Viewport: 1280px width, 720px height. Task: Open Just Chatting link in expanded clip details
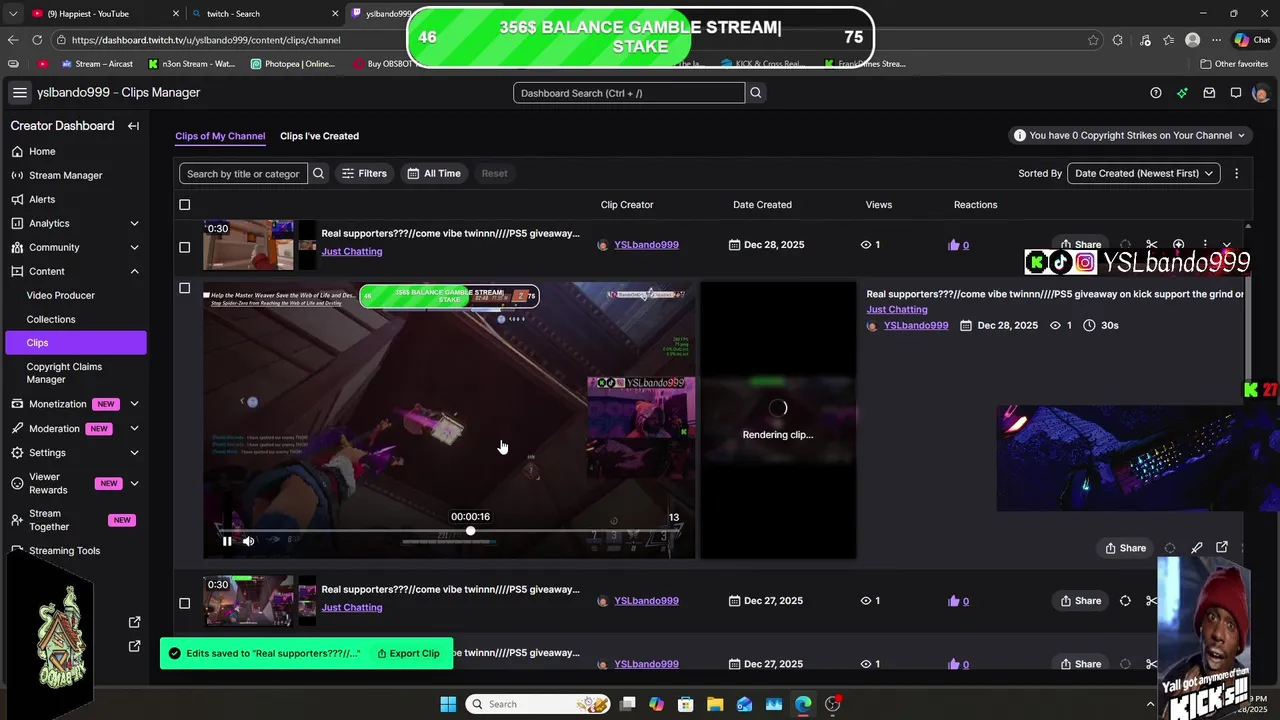point(897,309)
